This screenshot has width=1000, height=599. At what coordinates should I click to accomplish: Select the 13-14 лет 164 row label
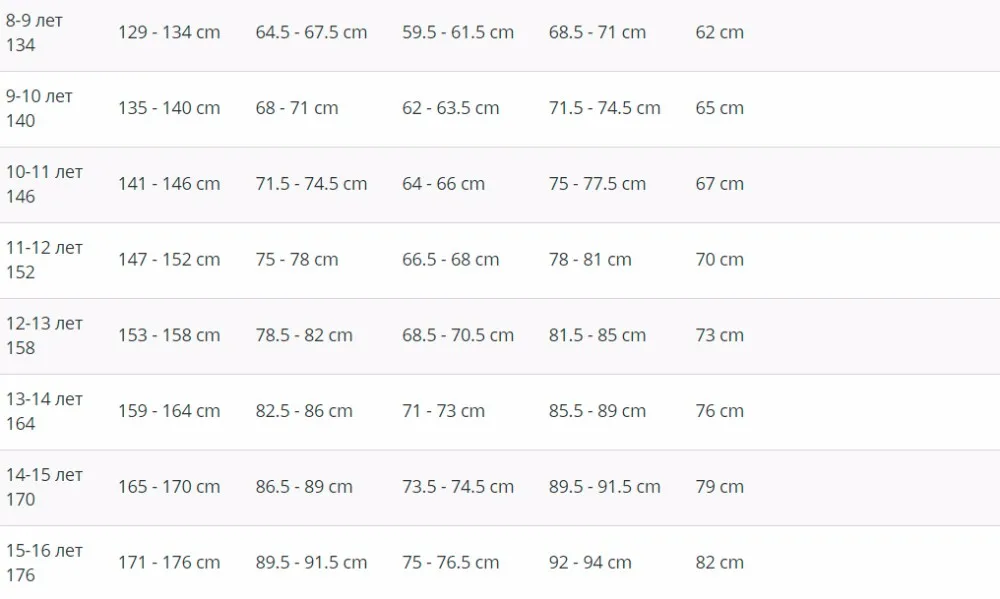click(44, 411)
